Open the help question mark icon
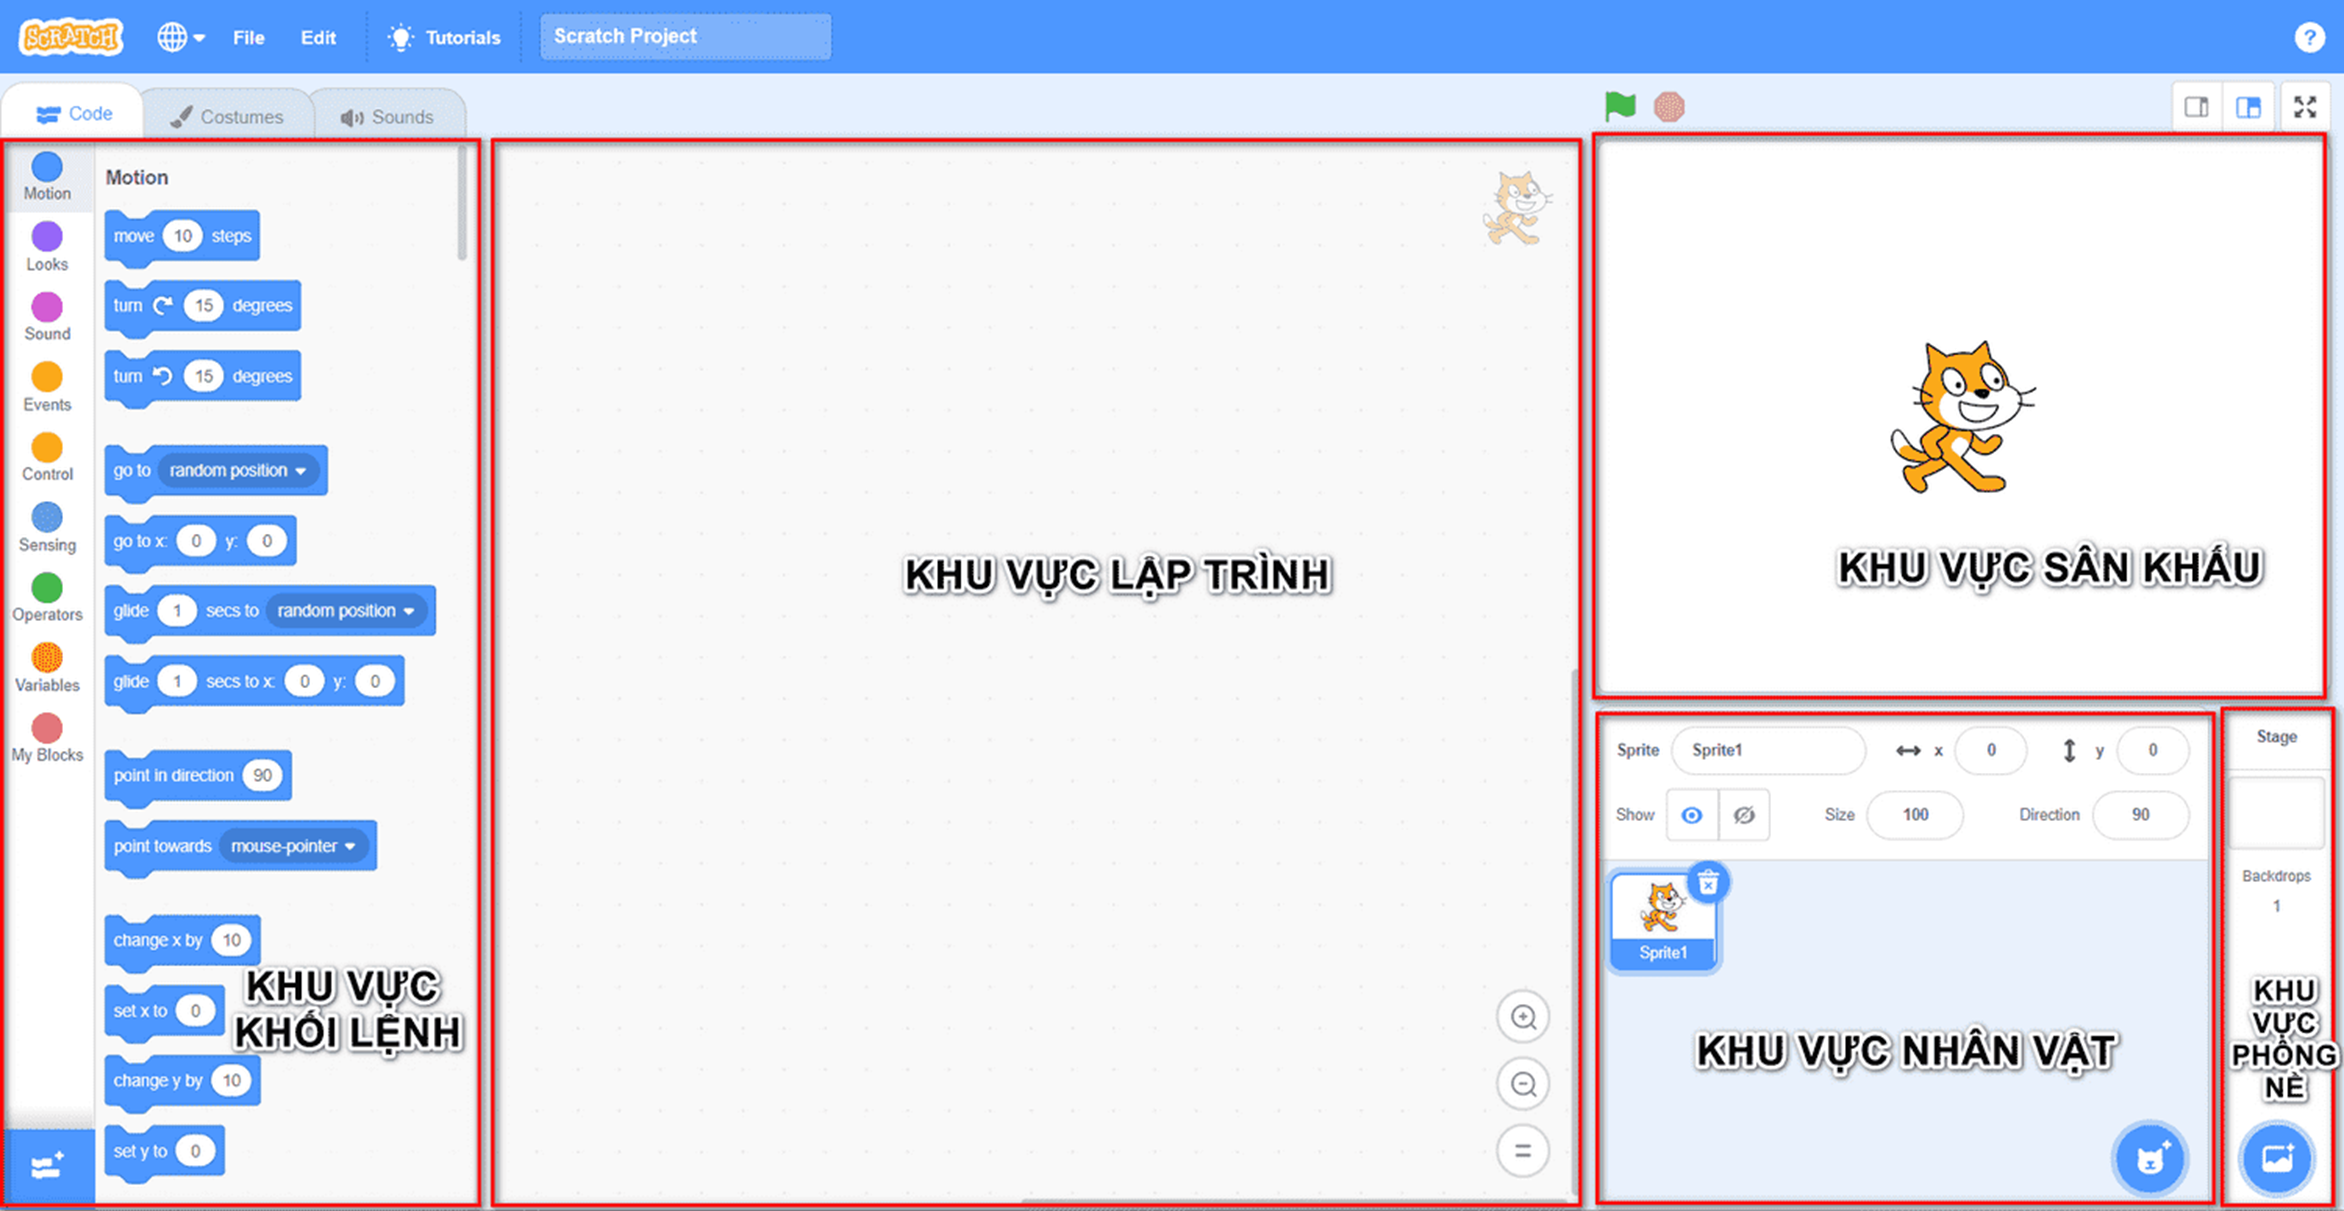Viewport: 2344px width, 1211px height. click(2309, 37)
